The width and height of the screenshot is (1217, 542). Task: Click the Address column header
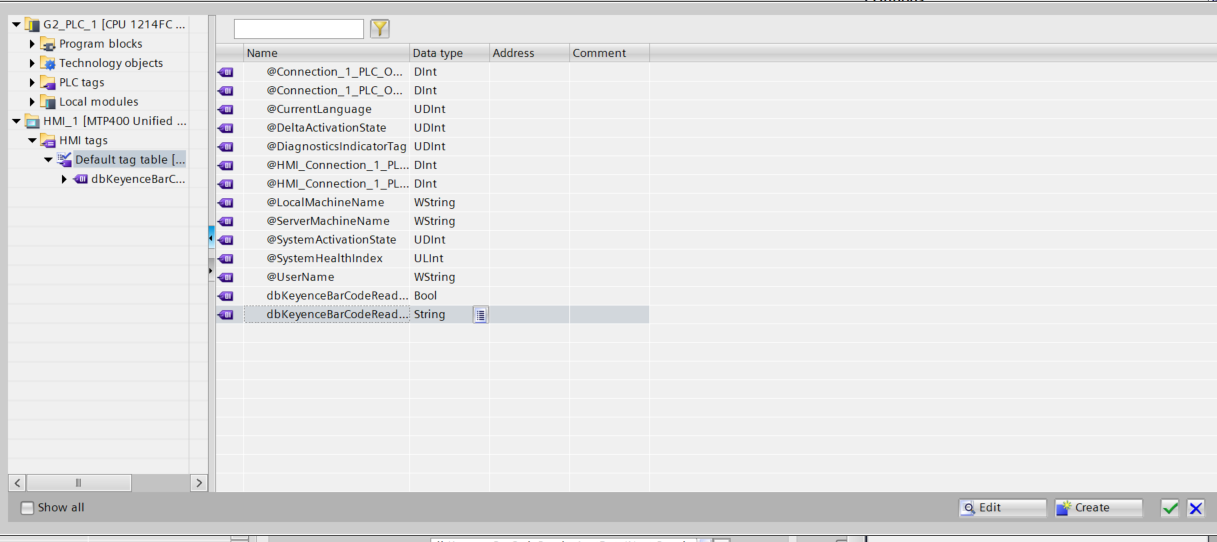529,53
